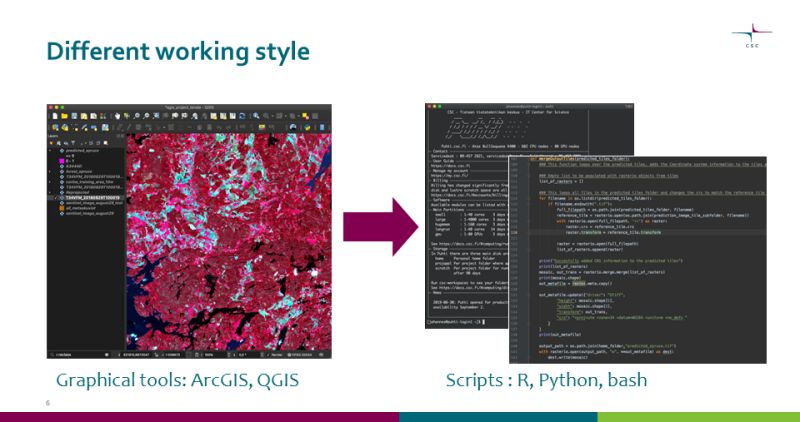Create a New Print Layout in QGIS
This screenshot has width=800, height=422.
[x=84, y=116]
